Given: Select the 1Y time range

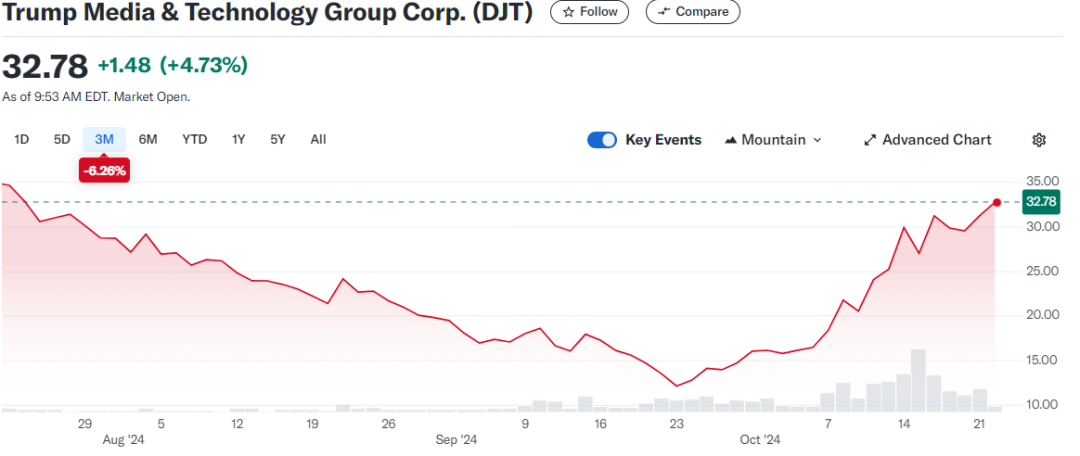Looking at the screenshot, I should click(238, 139).
